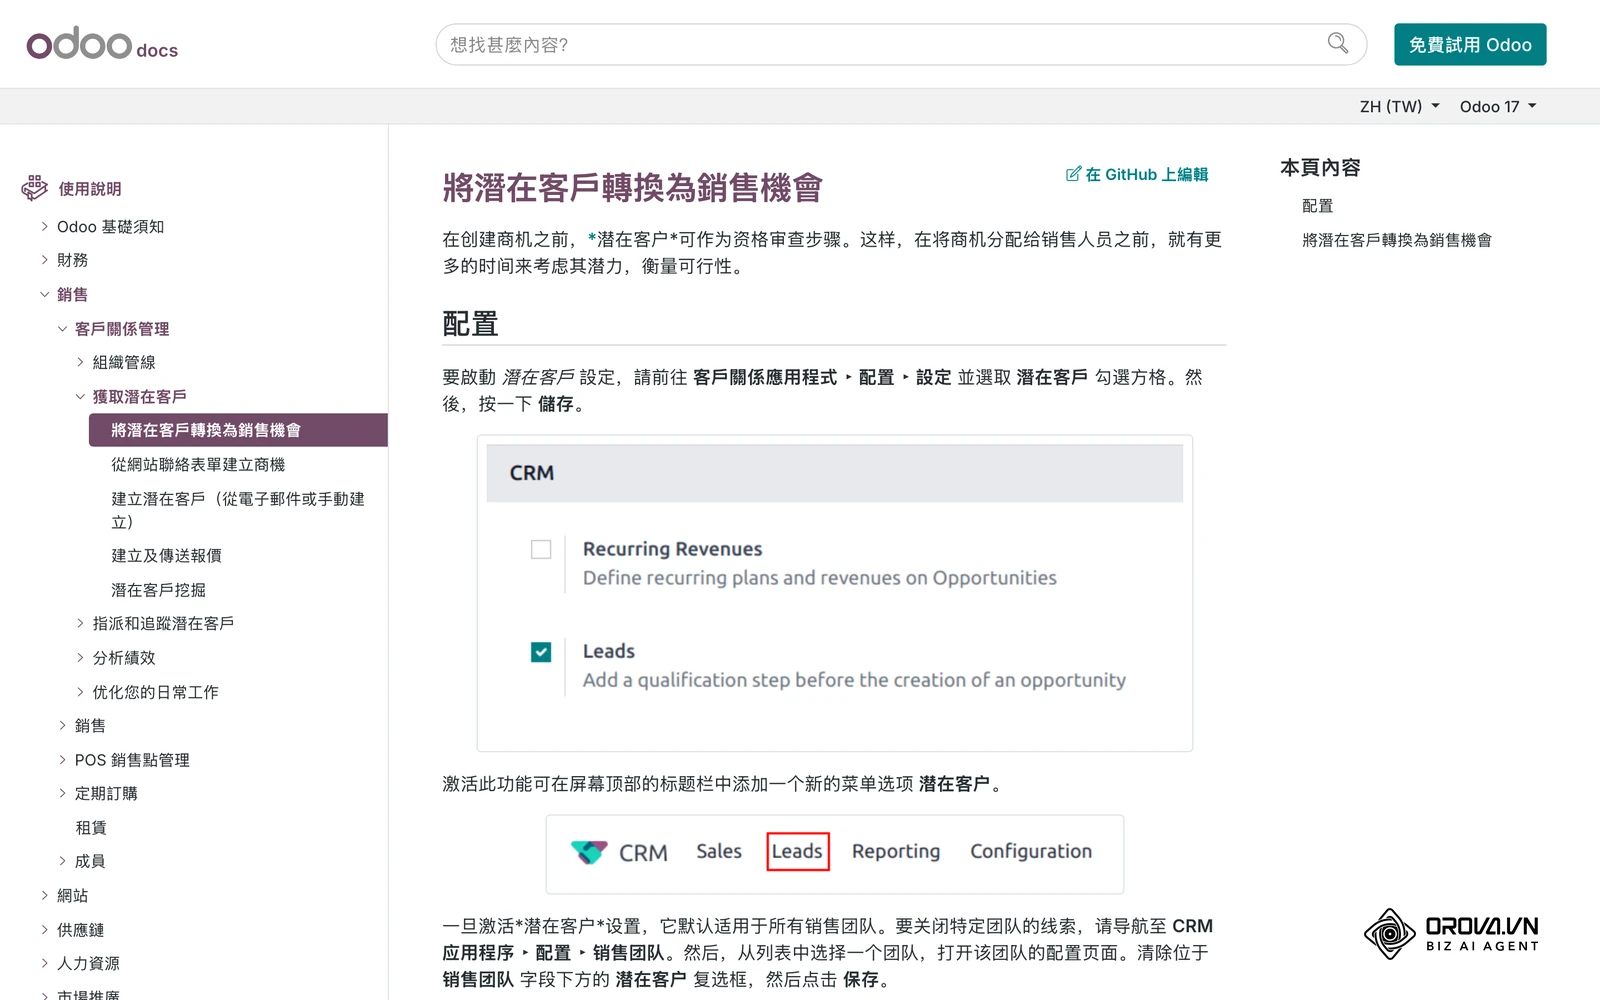Click the Sales menu in CRM image
This screenshot has width=1600, height=1000.
click(719, 851)
